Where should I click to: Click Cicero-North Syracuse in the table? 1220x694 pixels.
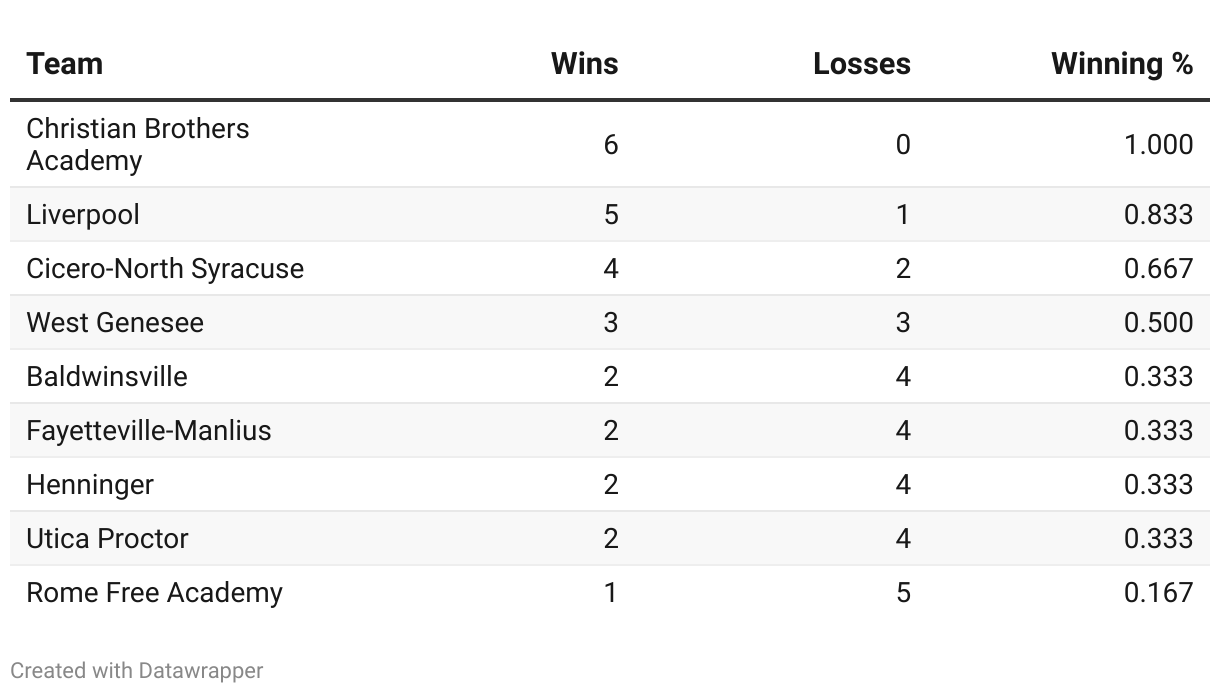pos(165,269)
